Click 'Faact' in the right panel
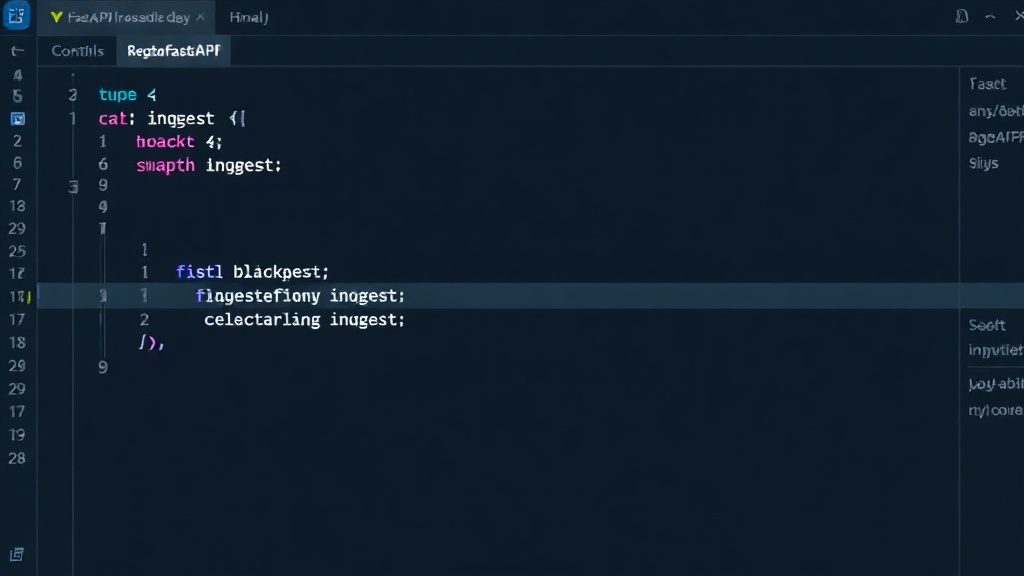The height and width of the screenshot is (576, 1024). 987,84
